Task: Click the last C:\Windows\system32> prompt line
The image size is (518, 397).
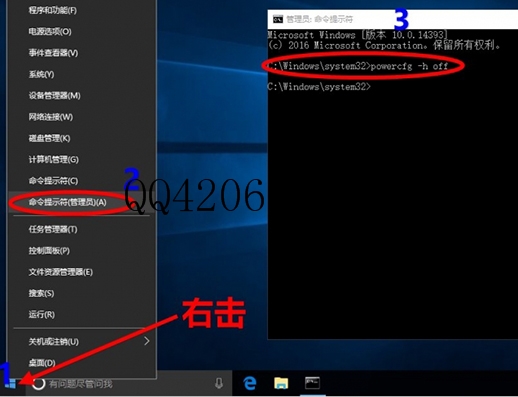Action: (319, 87)
